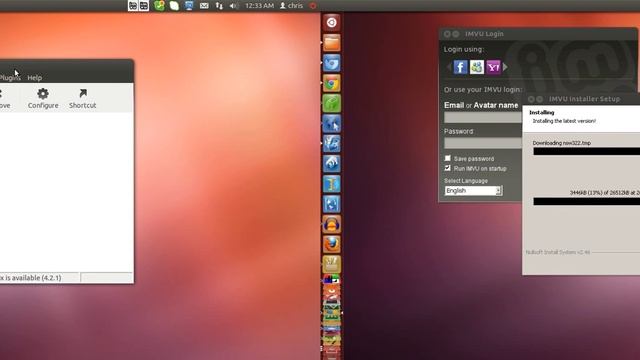Viewport: 640px width, 360px height.
Task: Log in with the Facebook icon
Action: tap(460, 67)
